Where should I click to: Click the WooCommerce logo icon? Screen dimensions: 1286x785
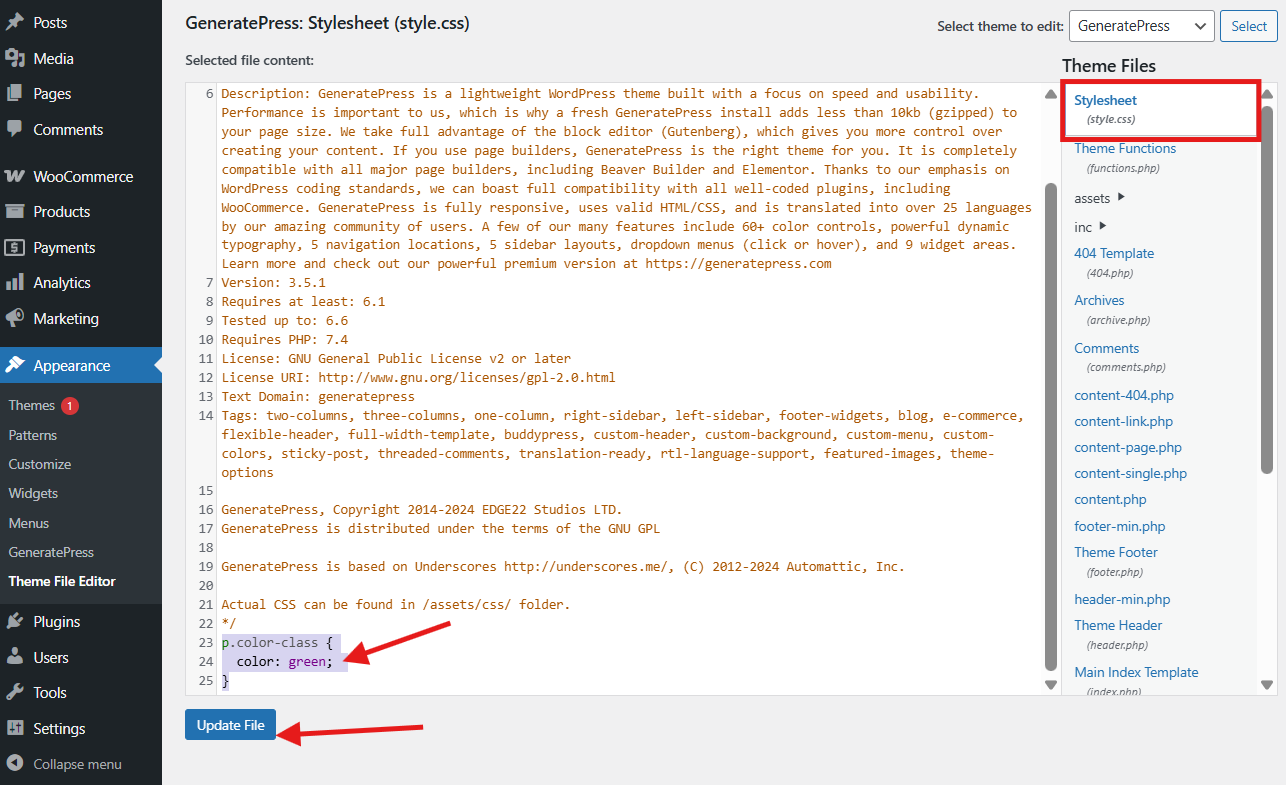pos(15,176)
